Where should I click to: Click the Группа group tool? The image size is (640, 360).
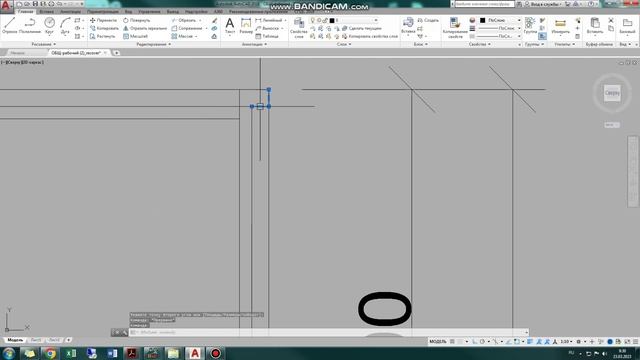coord(530,25)
